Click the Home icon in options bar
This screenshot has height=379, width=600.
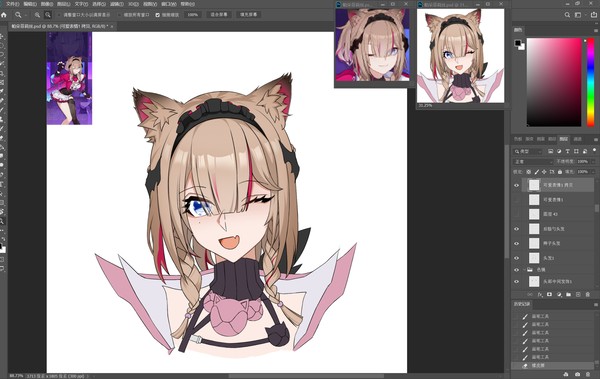tap(4, 15)
